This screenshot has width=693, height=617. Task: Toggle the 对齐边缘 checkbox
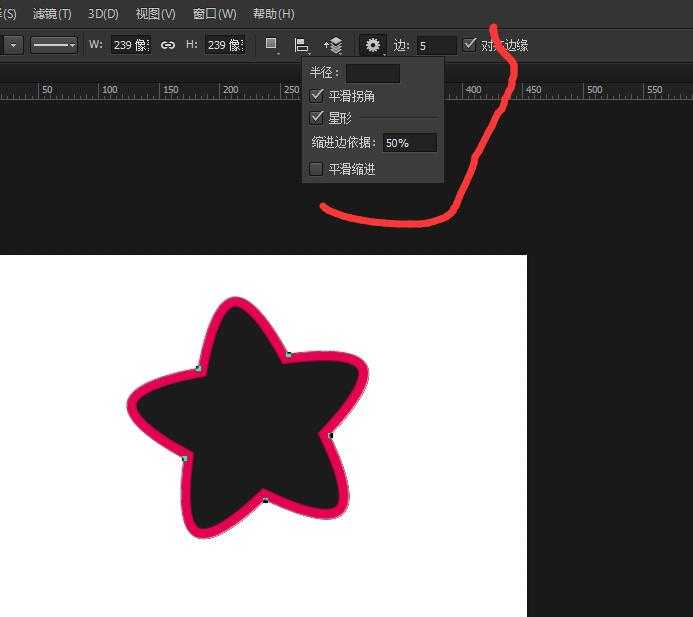point(469,44)
